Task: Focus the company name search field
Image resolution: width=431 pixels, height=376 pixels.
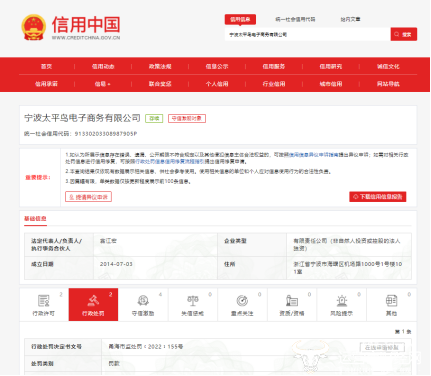Action: (307, 34)
